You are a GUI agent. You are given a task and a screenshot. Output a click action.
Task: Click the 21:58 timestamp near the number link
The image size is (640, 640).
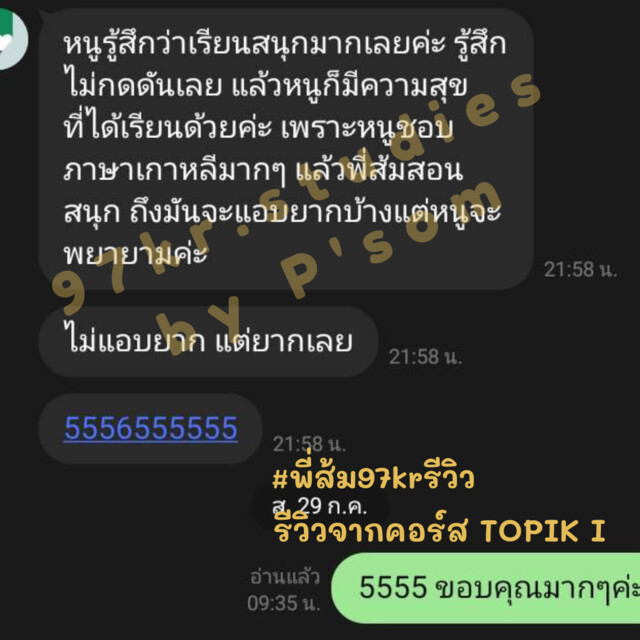click(x=309, y=444)
